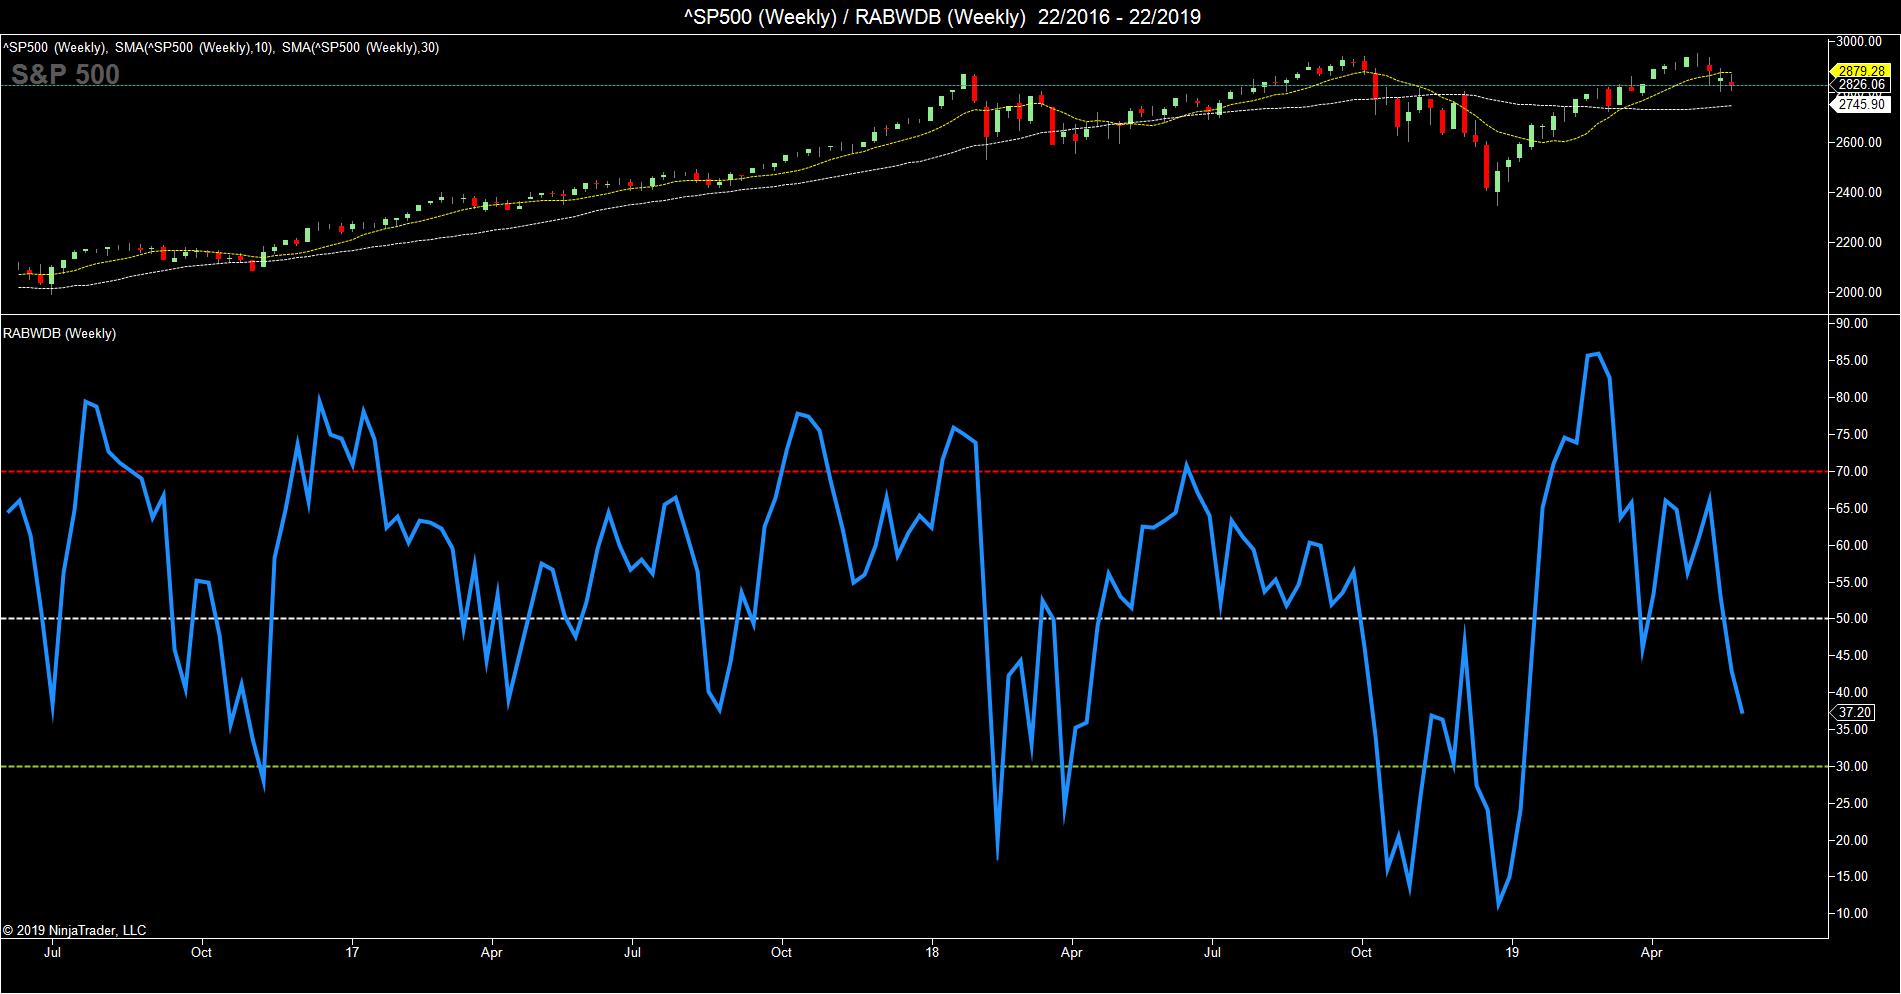Select the "19" year label on time axis
1901x994 pixels.
[x=1512, y=952]
